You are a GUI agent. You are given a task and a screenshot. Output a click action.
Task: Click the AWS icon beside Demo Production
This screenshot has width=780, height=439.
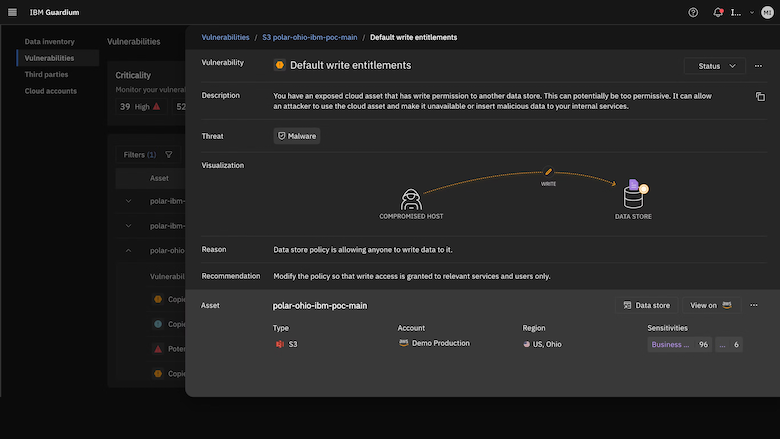(x=403, y=343)
